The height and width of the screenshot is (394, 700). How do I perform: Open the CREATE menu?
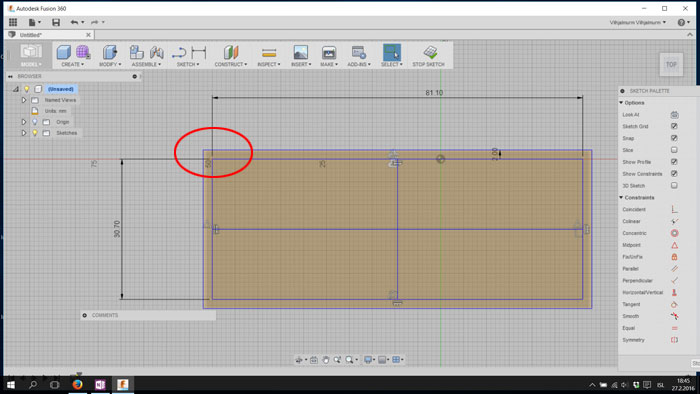pyautogui.click(x=72, y=65)
